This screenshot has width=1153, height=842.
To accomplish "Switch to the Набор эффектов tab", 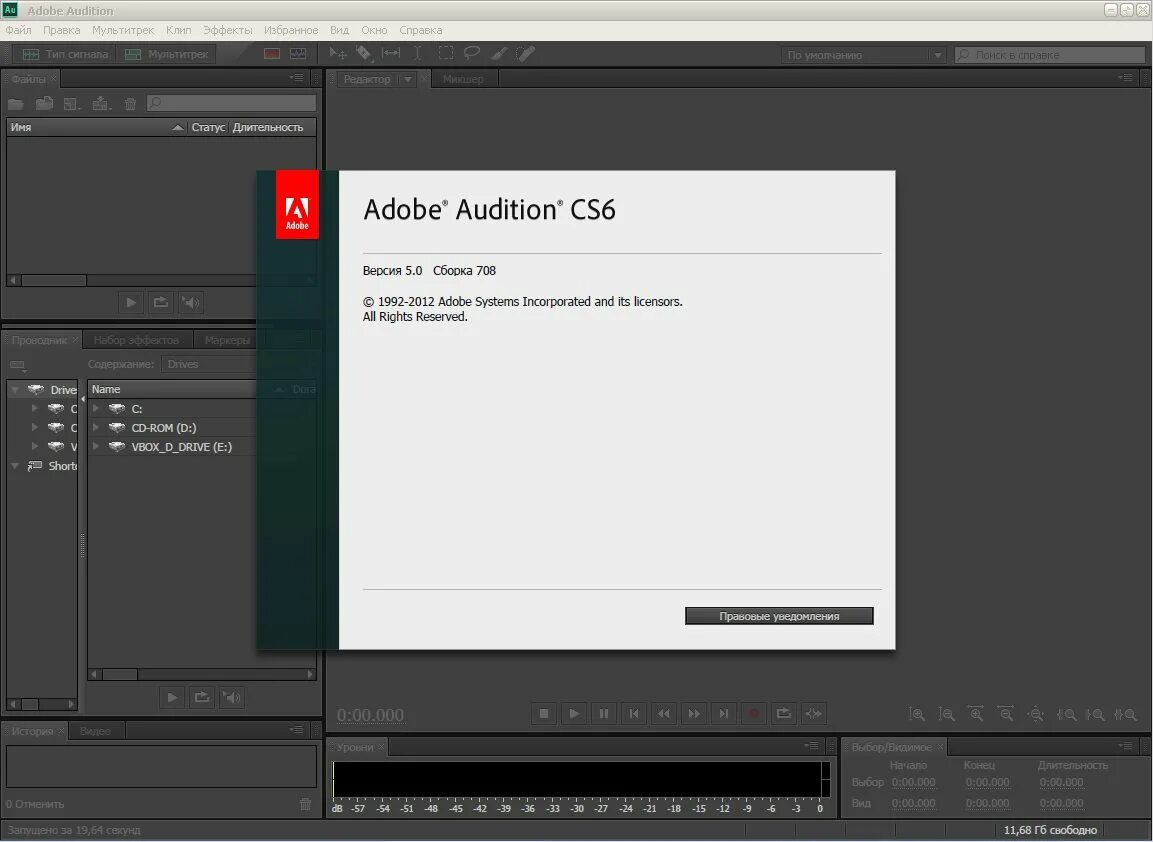I will coord(136,340).
